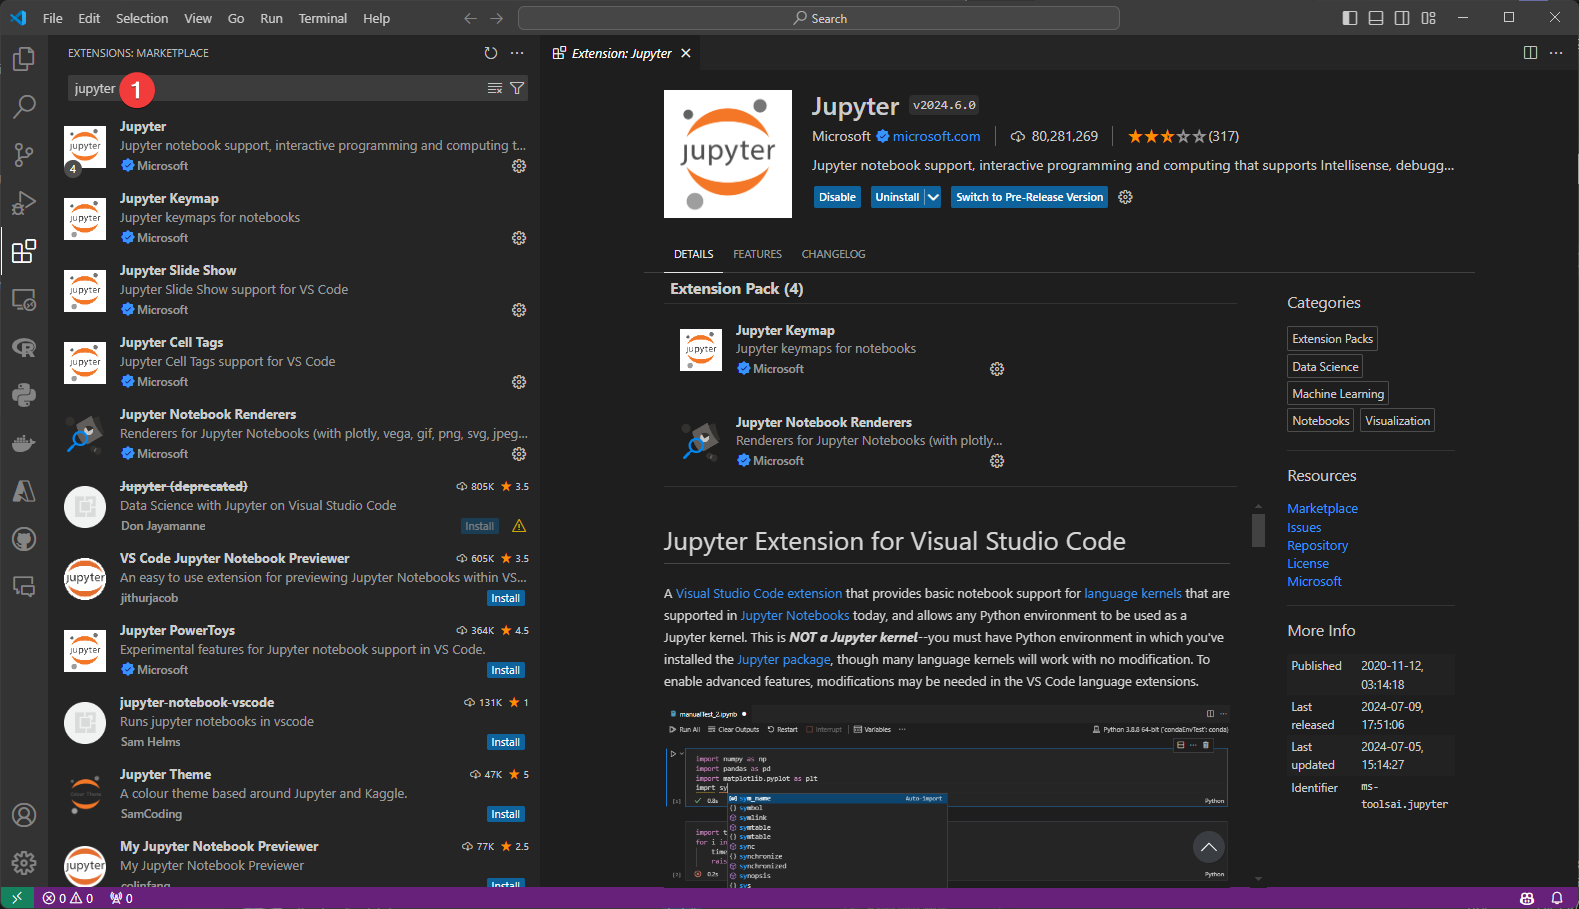The width and height of the screenshot is (1579, 909).
Task: Click gear on Jupyter Keymap in Extension Pack
Action: click(997, 369)
